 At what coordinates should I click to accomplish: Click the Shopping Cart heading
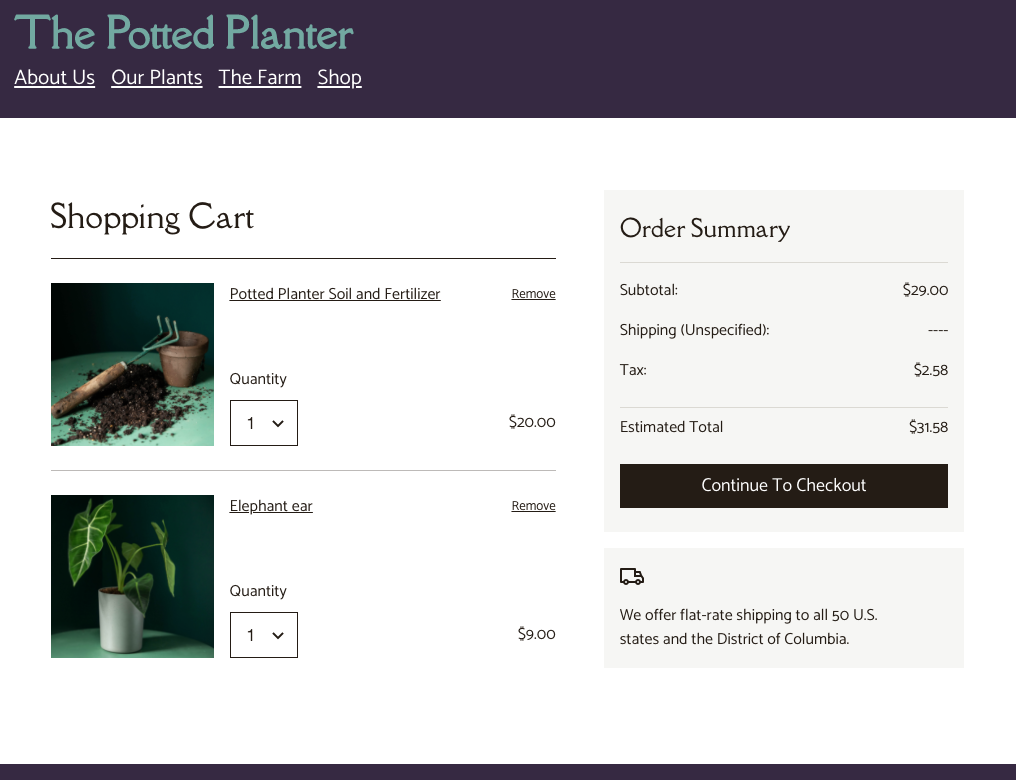[152, 217]
